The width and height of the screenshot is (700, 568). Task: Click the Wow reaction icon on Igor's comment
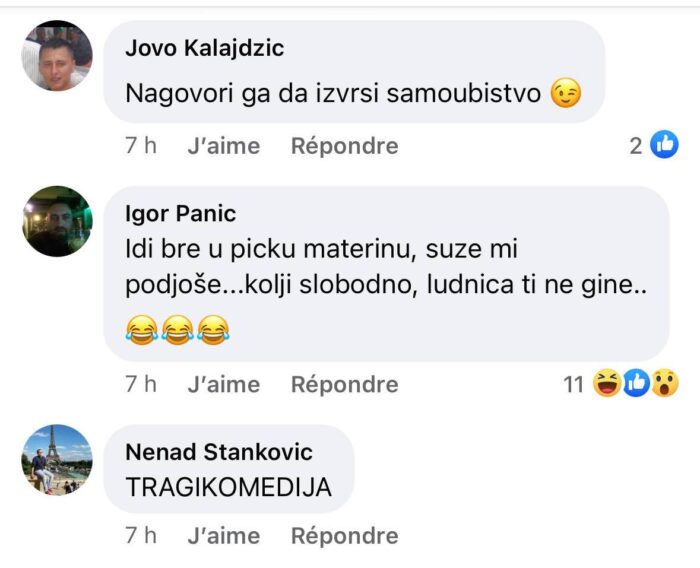tap(665, 384)
